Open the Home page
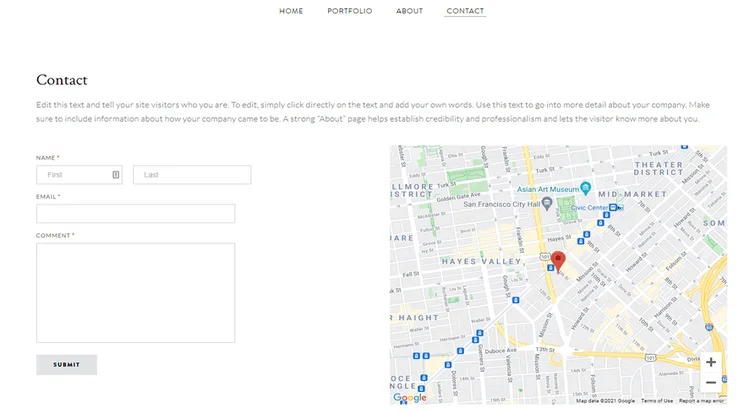 pyautogui.click(x=291, y=11)
